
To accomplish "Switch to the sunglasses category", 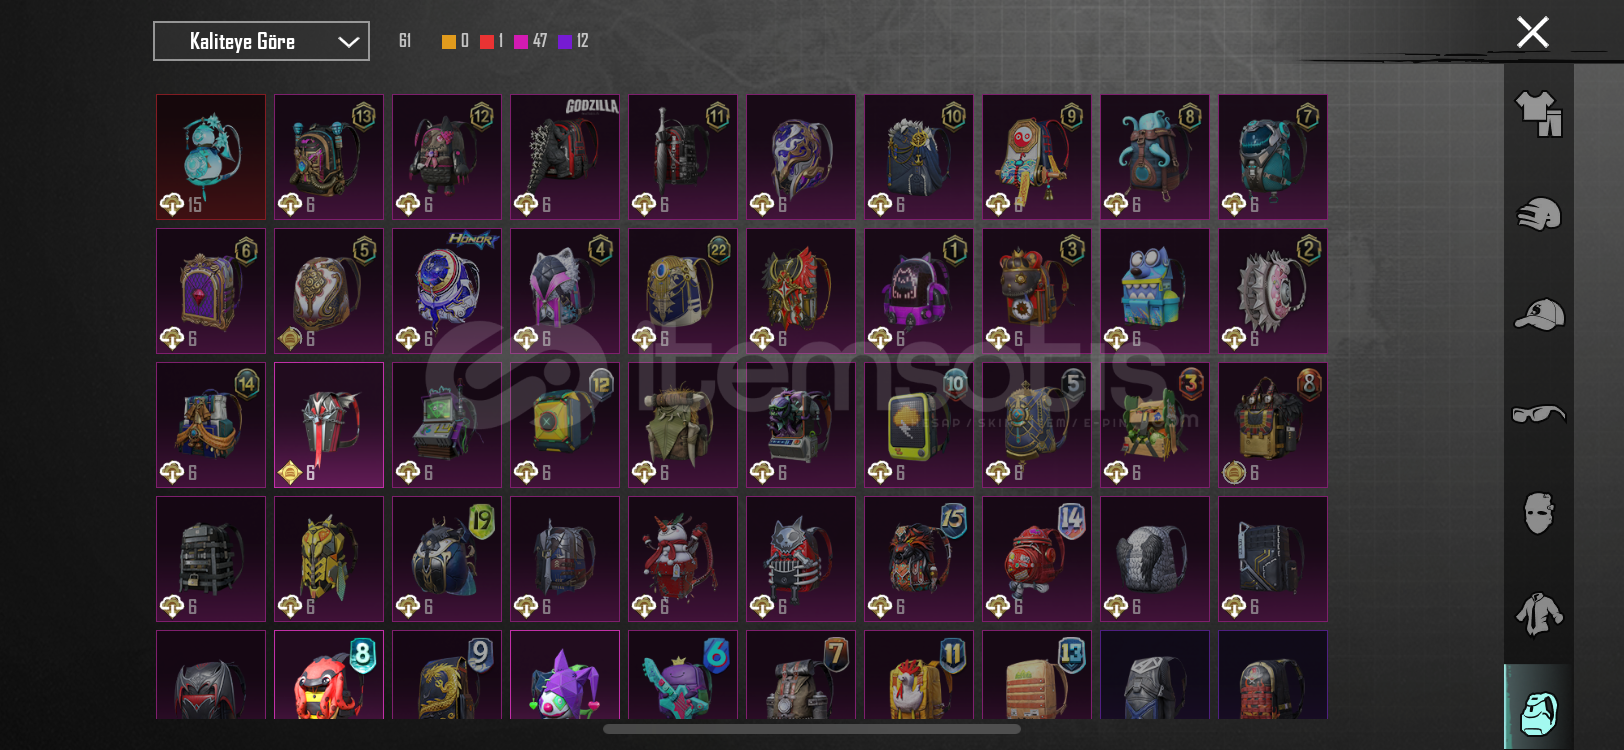I will 1538,413.
